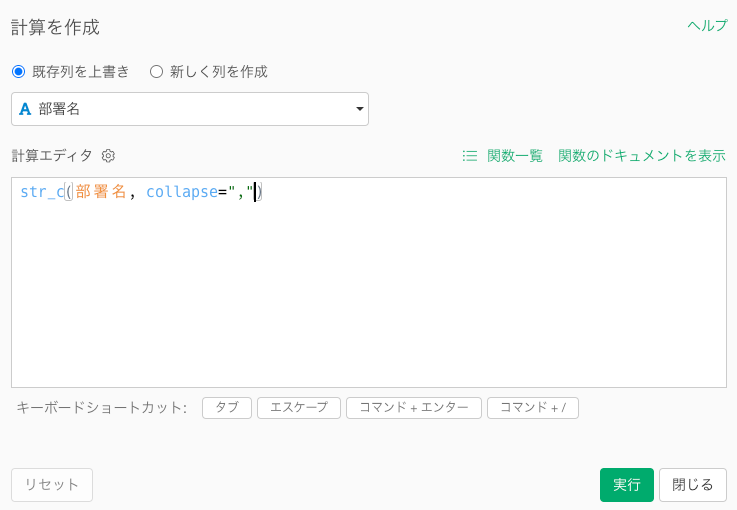Click the コマンド＋/ shortcut button
737x510 pixels.
(532, 408)
